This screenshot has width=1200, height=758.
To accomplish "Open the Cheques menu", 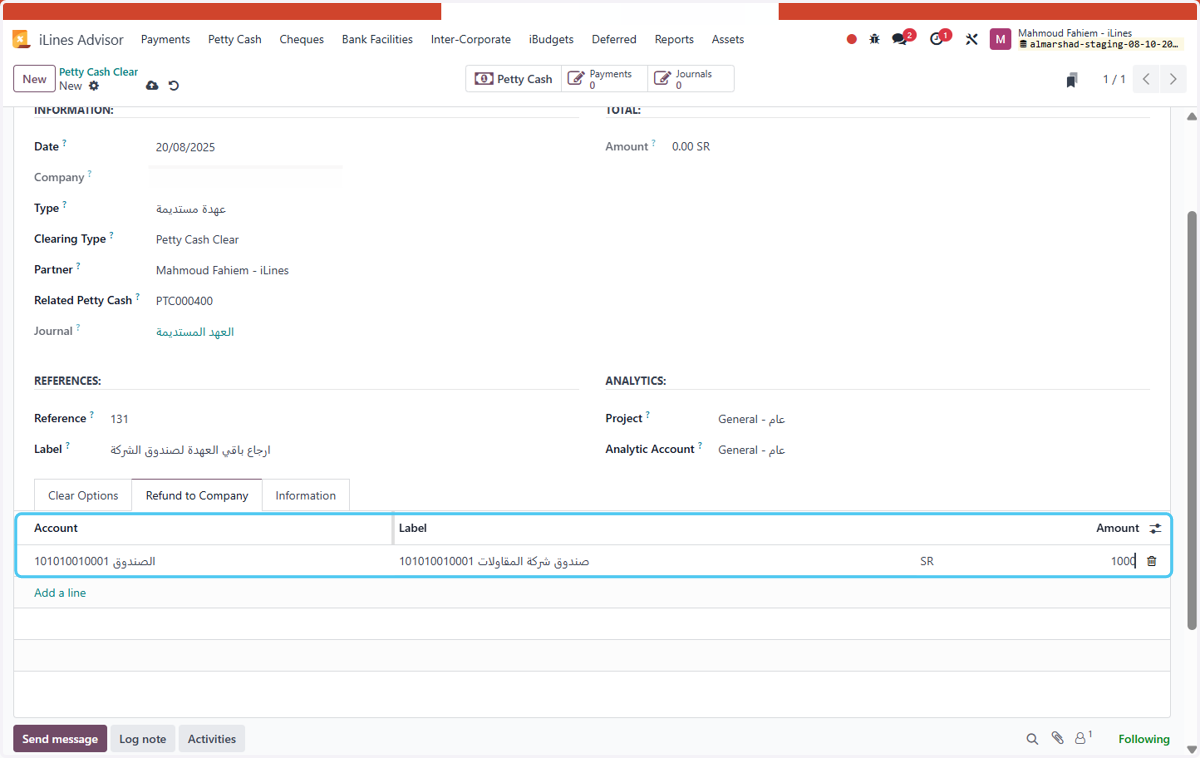I will [302, 39].
